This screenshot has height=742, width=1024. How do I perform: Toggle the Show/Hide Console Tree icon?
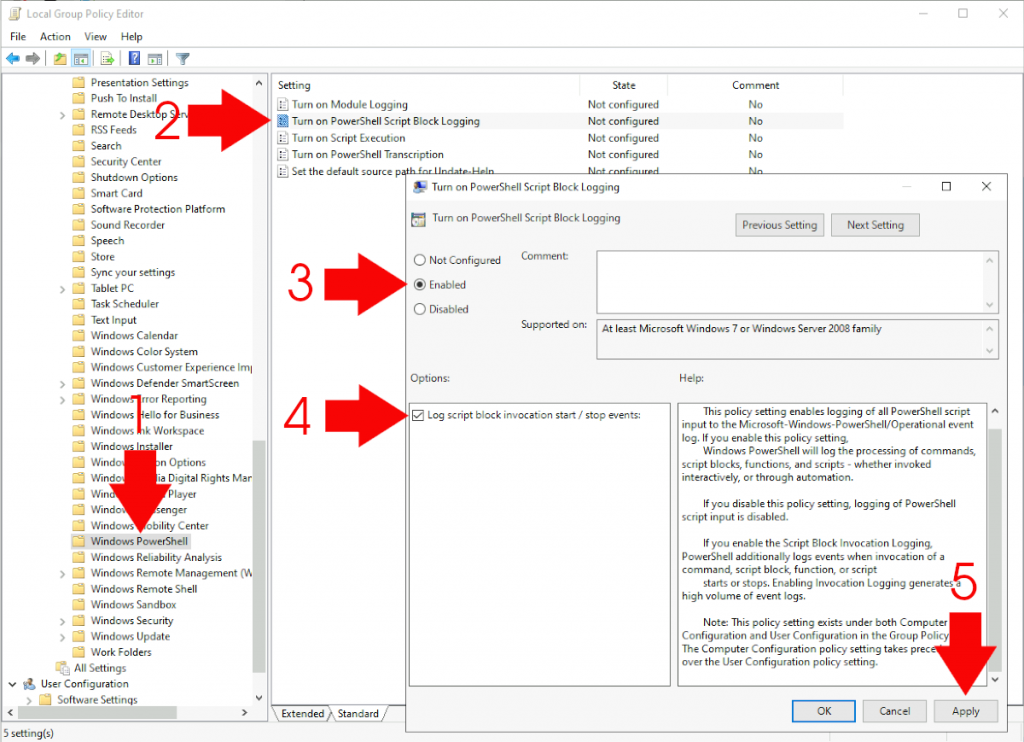(81, 57)
